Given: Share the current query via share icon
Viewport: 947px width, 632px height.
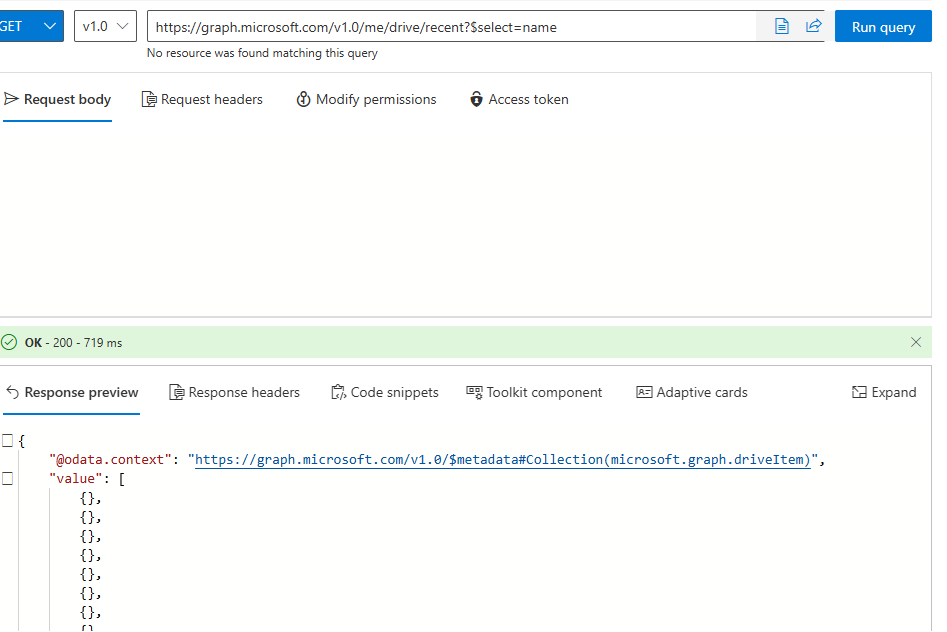Looking at the screenshot, I should click(x=813, y=26).
